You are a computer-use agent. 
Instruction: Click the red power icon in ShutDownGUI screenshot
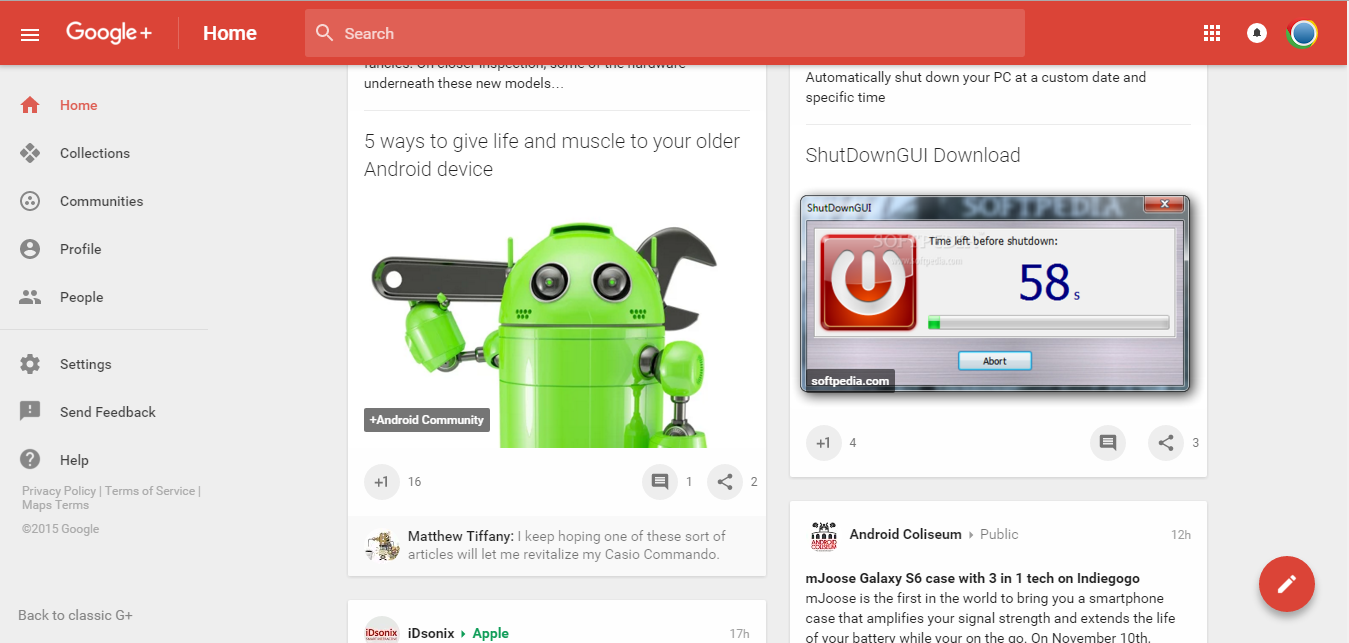pos(868,280)
